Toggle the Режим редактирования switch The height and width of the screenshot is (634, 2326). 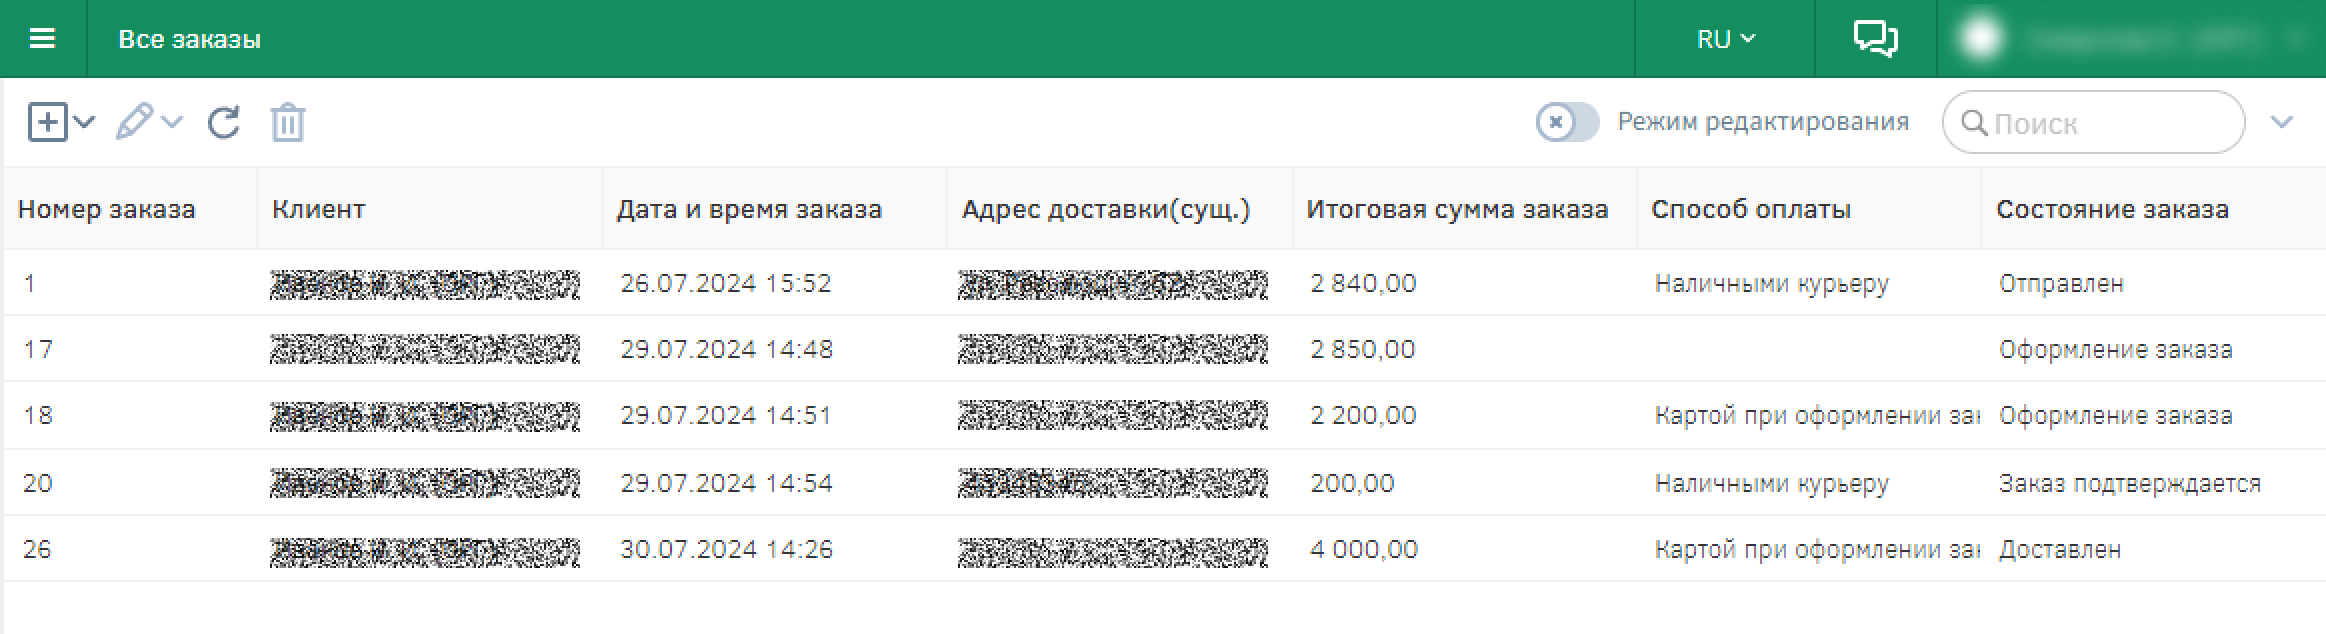(x=1567, y=123)
